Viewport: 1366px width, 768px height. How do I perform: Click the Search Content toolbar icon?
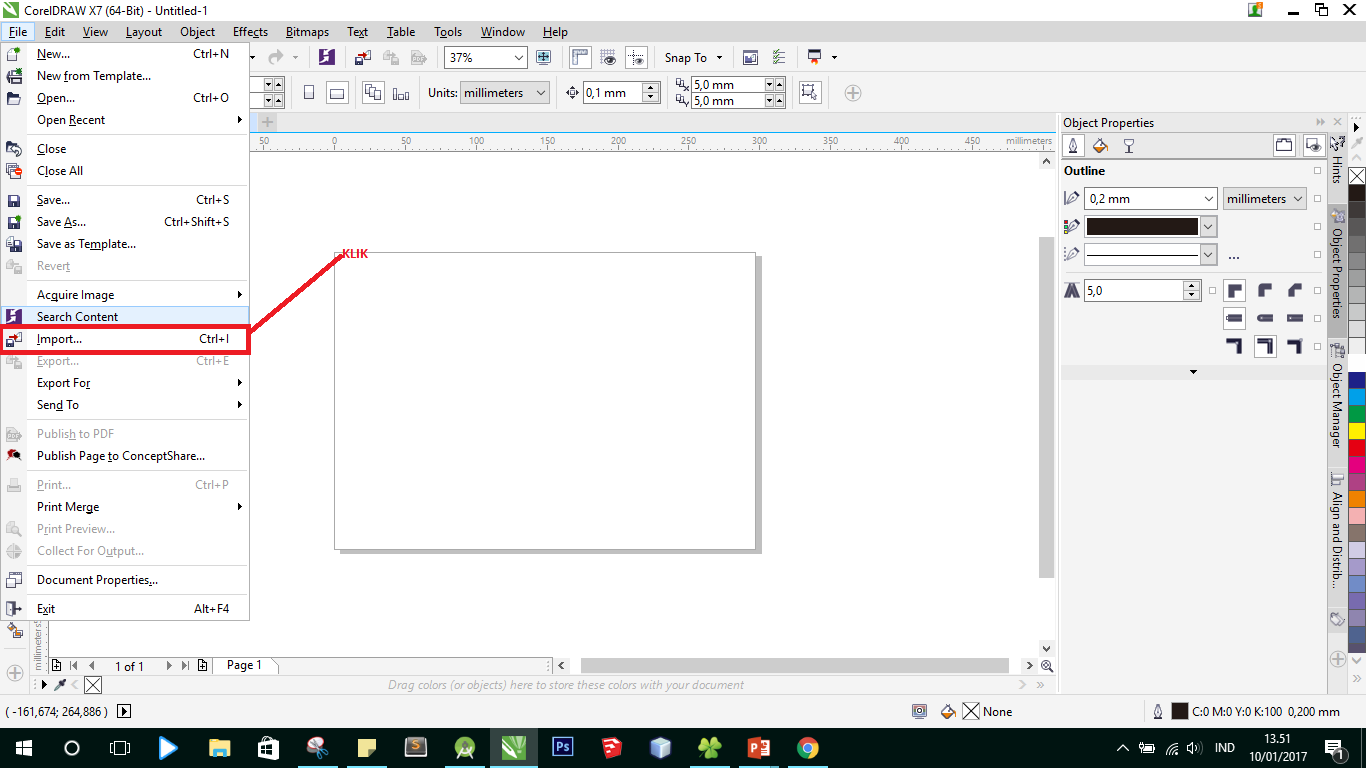click(325, 57)
